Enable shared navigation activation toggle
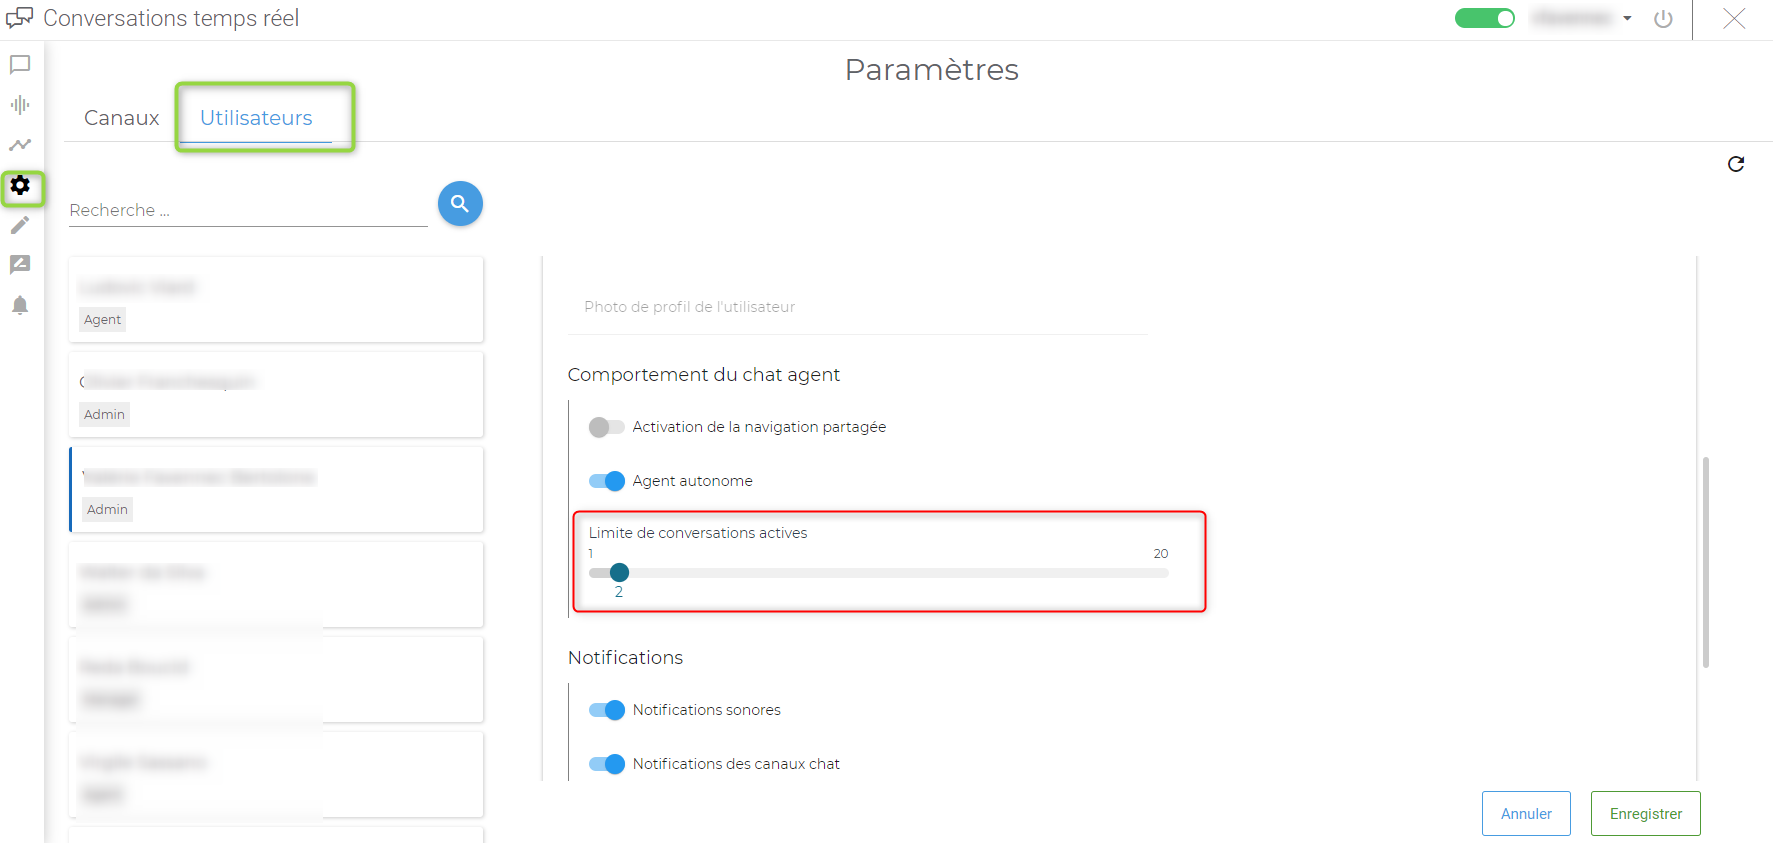Screen dimensions: 1773x843 point(606,427)
